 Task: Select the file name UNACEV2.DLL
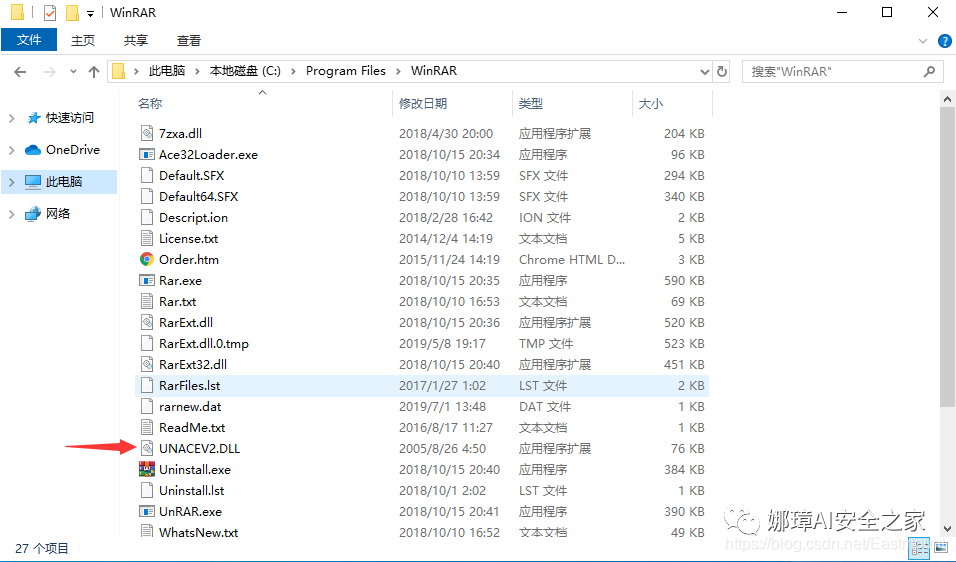pos(199,449)
